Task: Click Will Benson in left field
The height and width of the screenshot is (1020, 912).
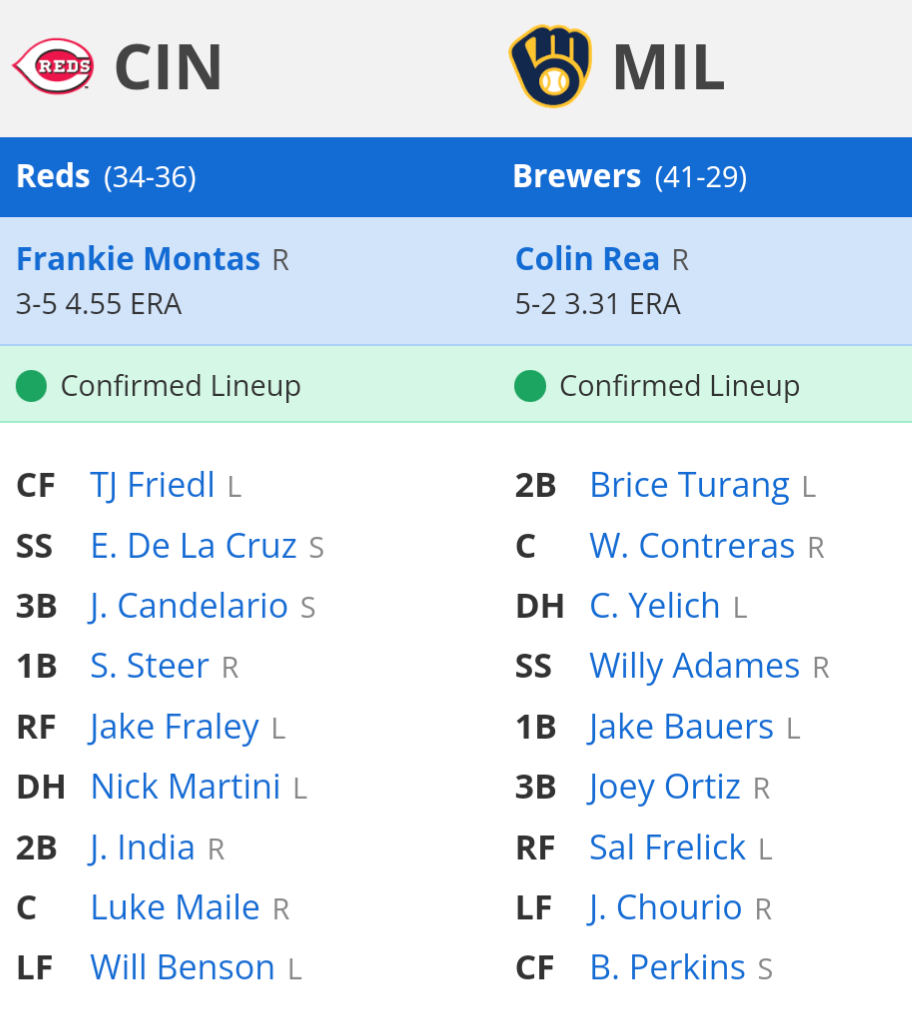Action: 182,967
